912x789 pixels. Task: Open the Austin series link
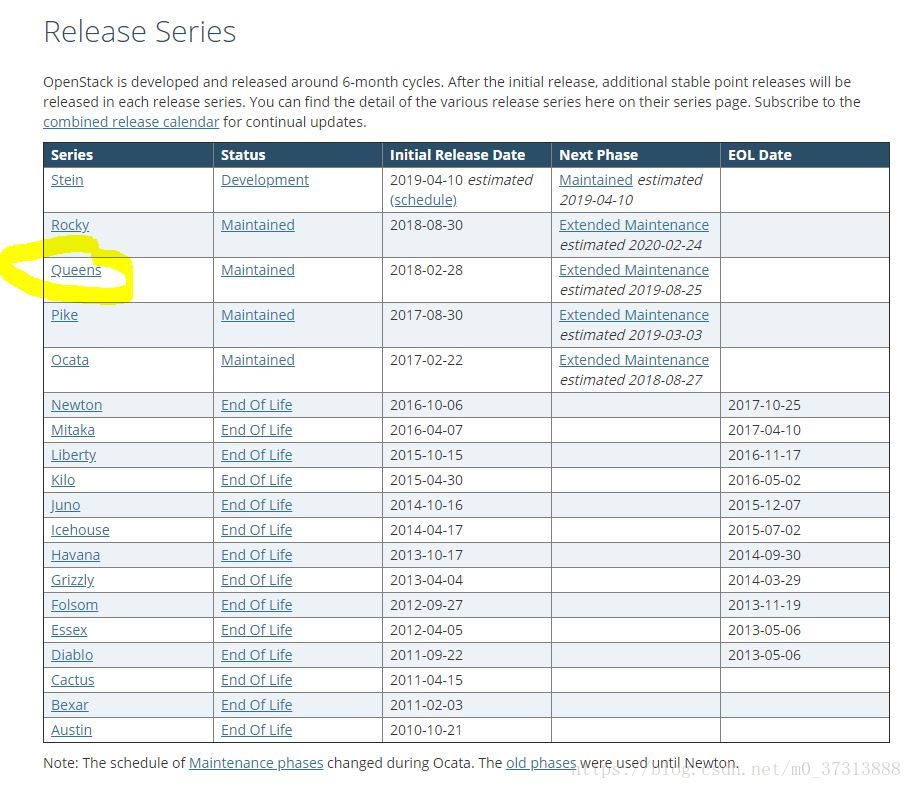[71, 730]
